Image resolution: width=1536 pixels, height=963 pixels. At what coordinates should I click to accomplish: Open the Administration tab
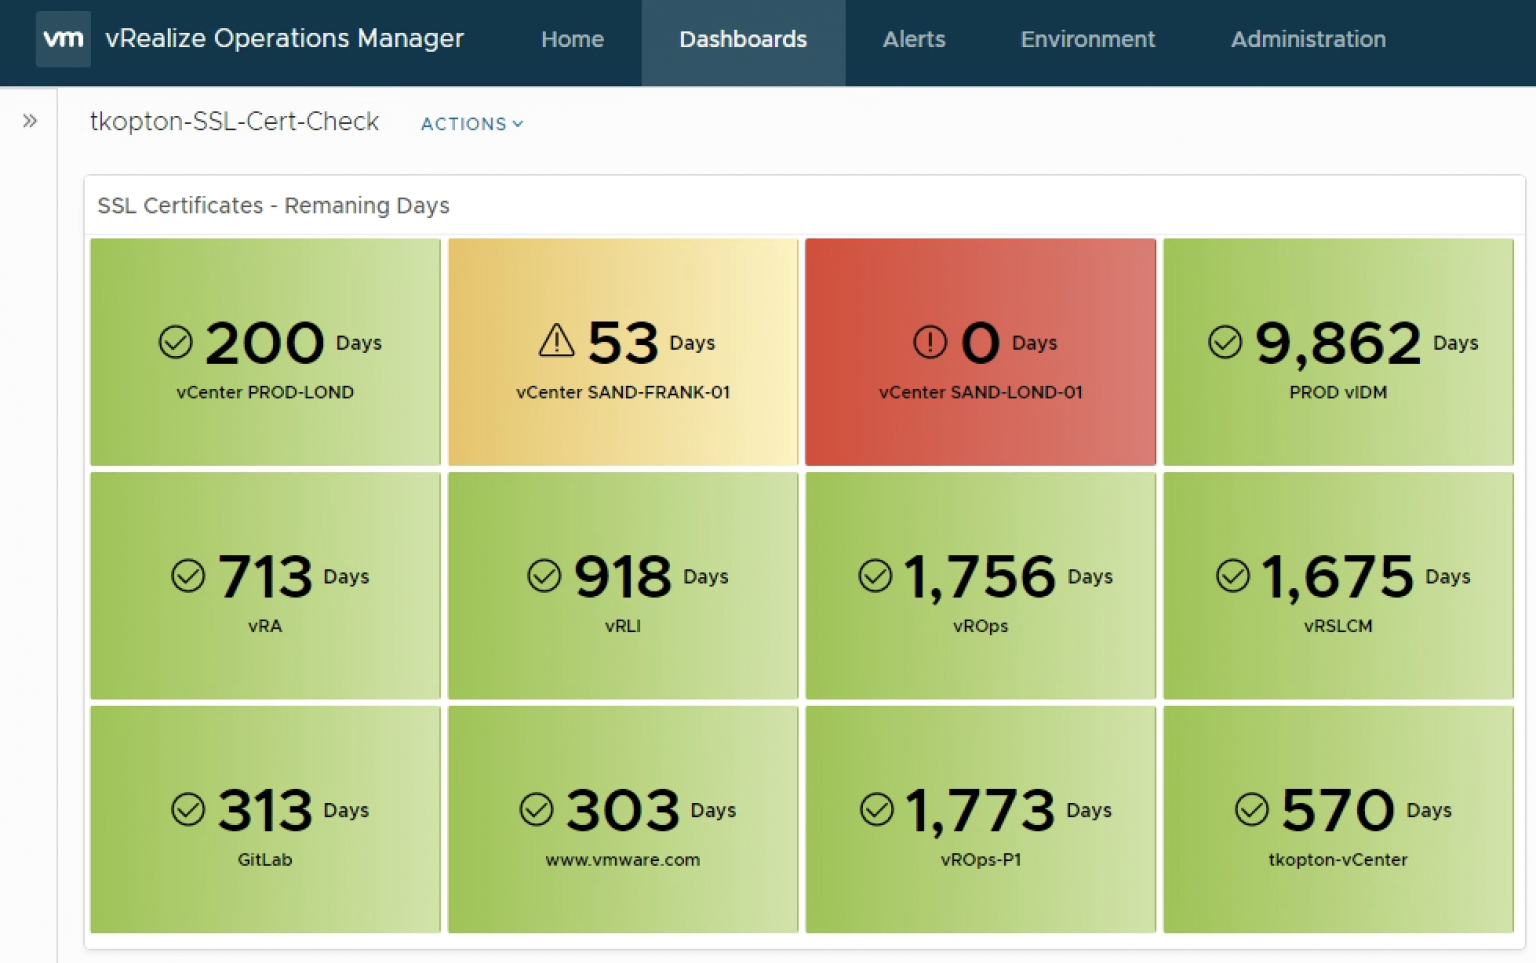point(1308,39)
